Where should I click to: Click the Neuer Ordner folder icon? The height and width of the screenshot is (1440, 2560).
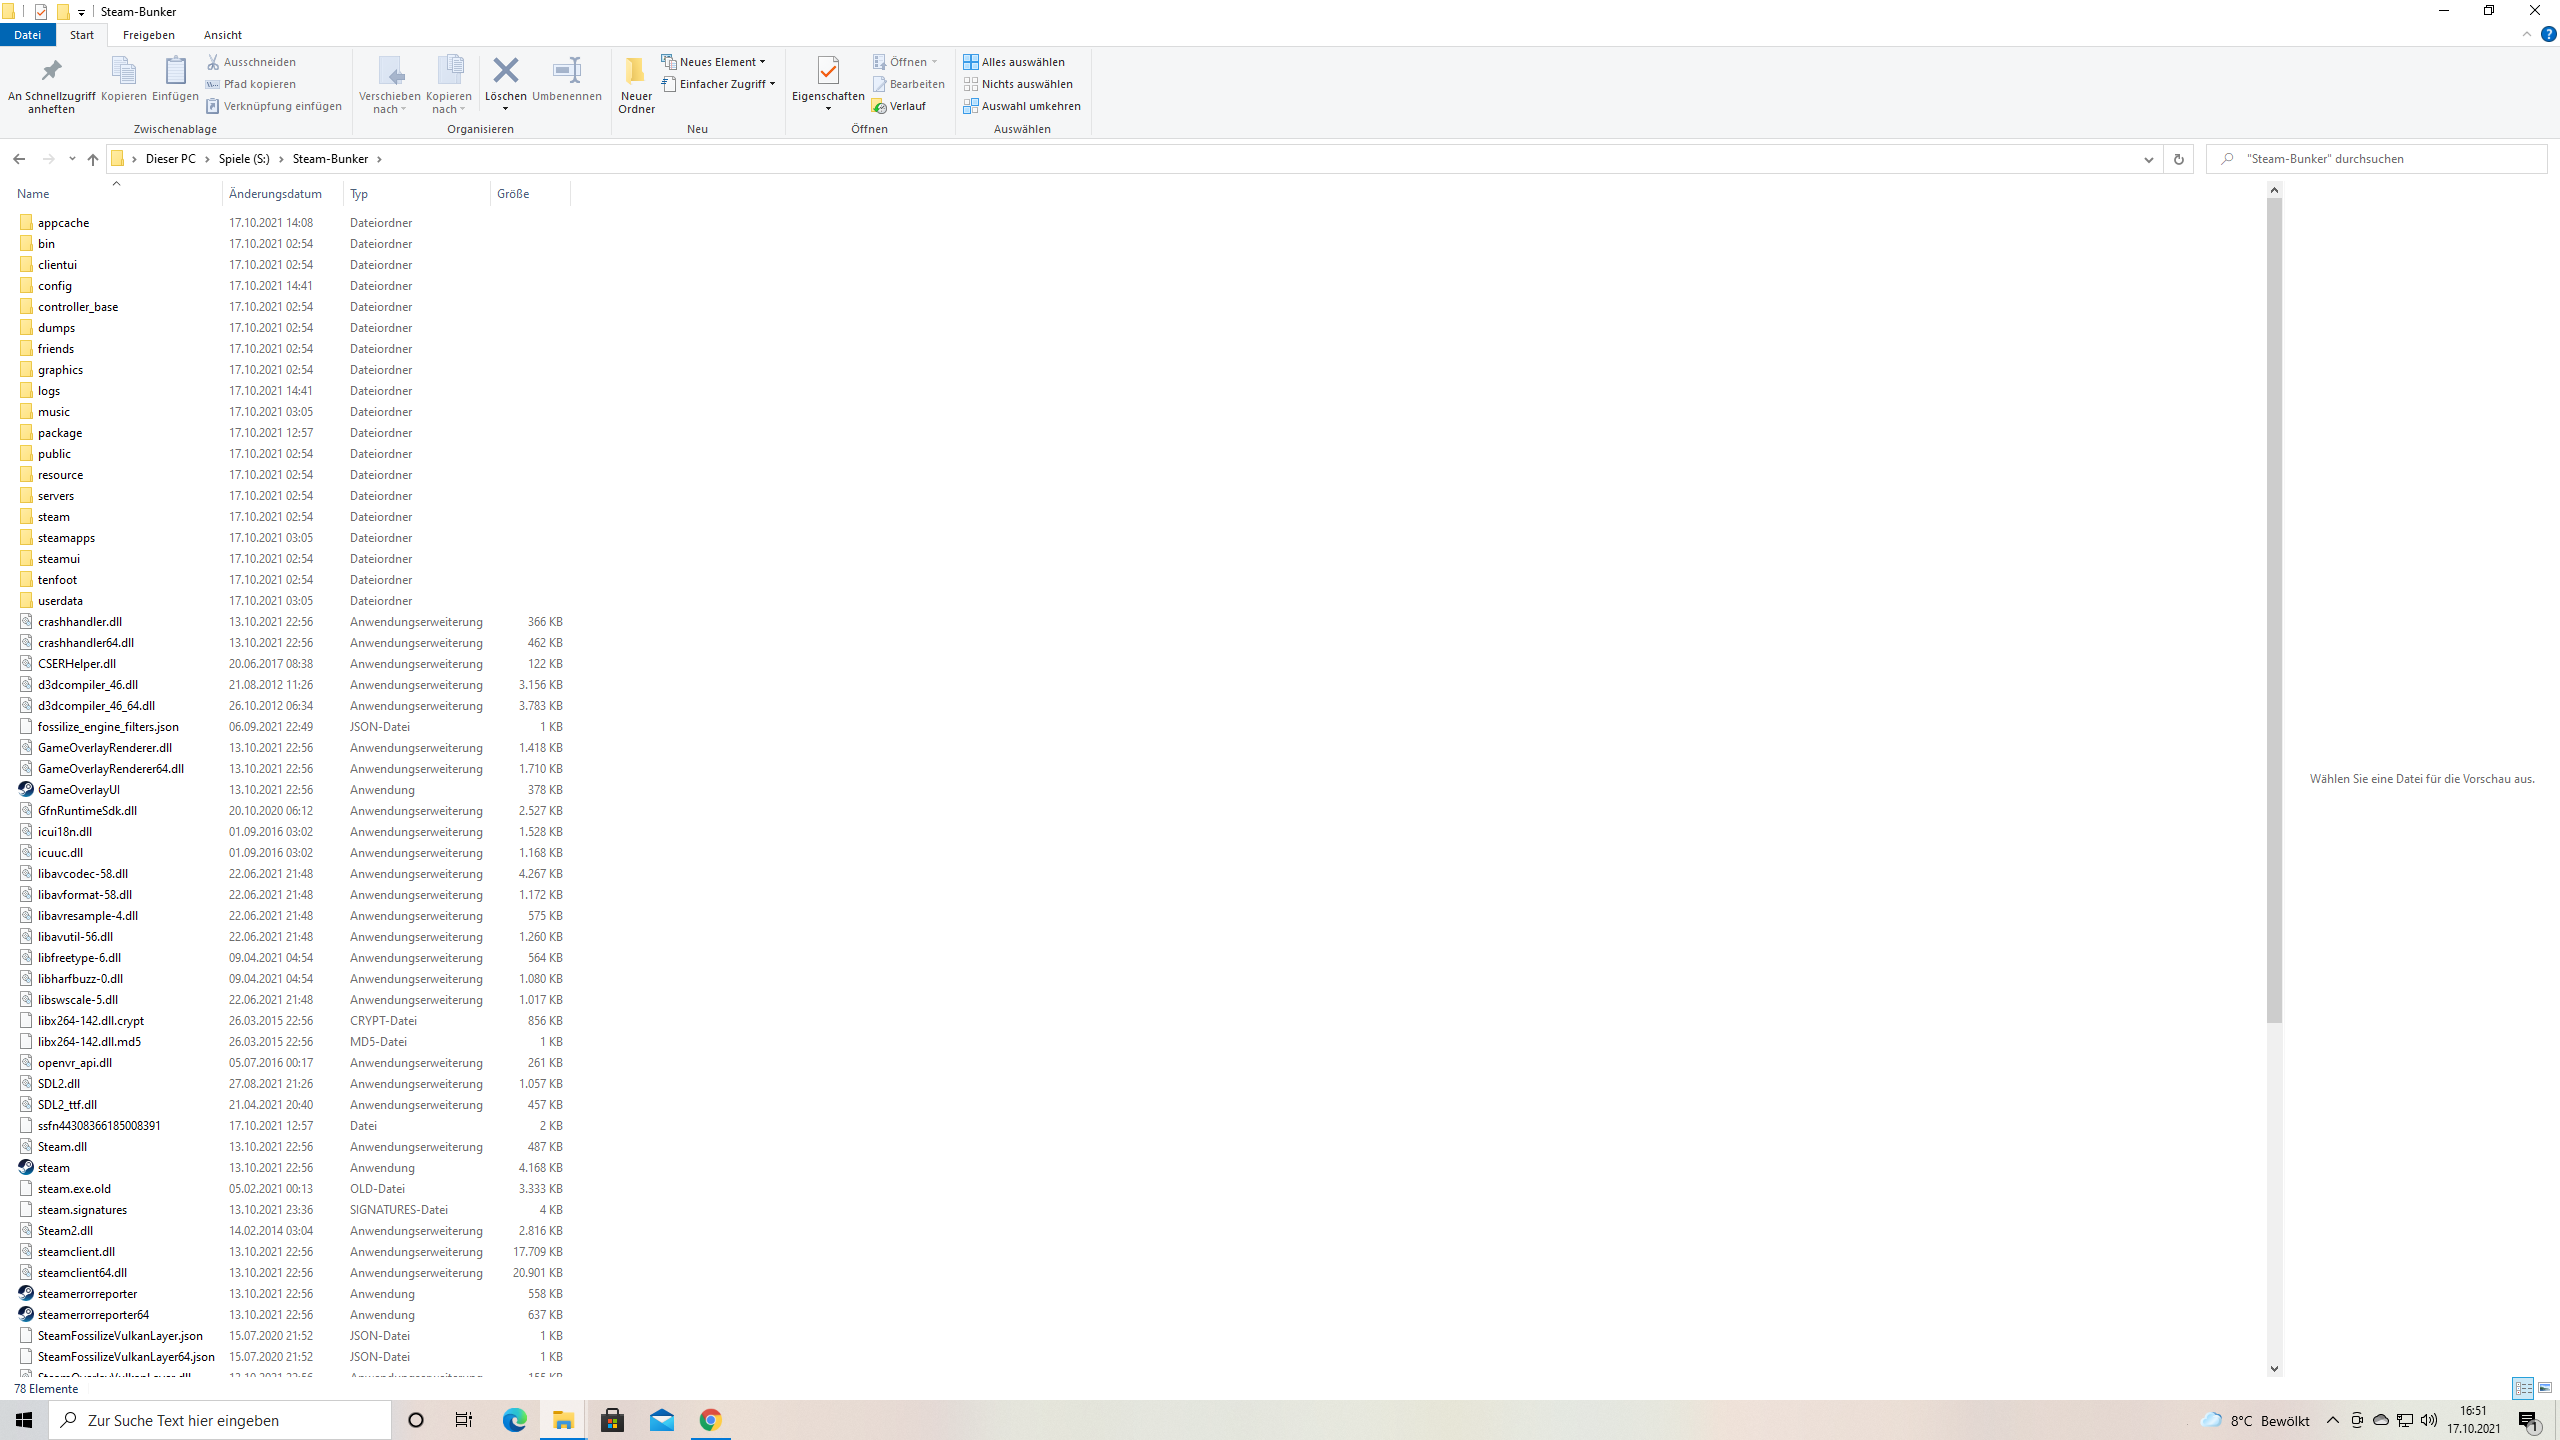point(636,71)
